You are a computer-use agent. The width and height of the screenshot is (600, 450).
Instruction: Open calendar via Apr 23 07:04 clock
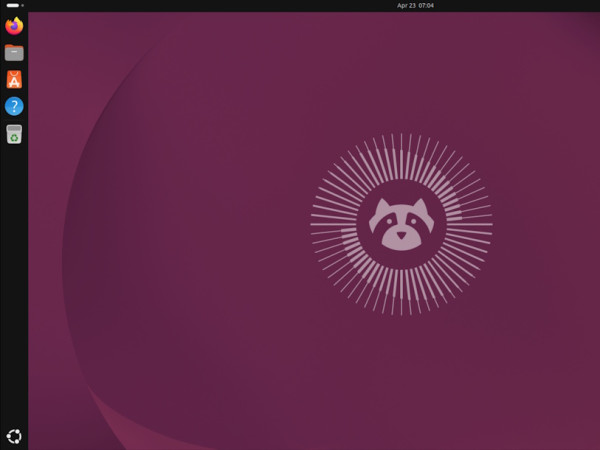click(x=415, y=5)
